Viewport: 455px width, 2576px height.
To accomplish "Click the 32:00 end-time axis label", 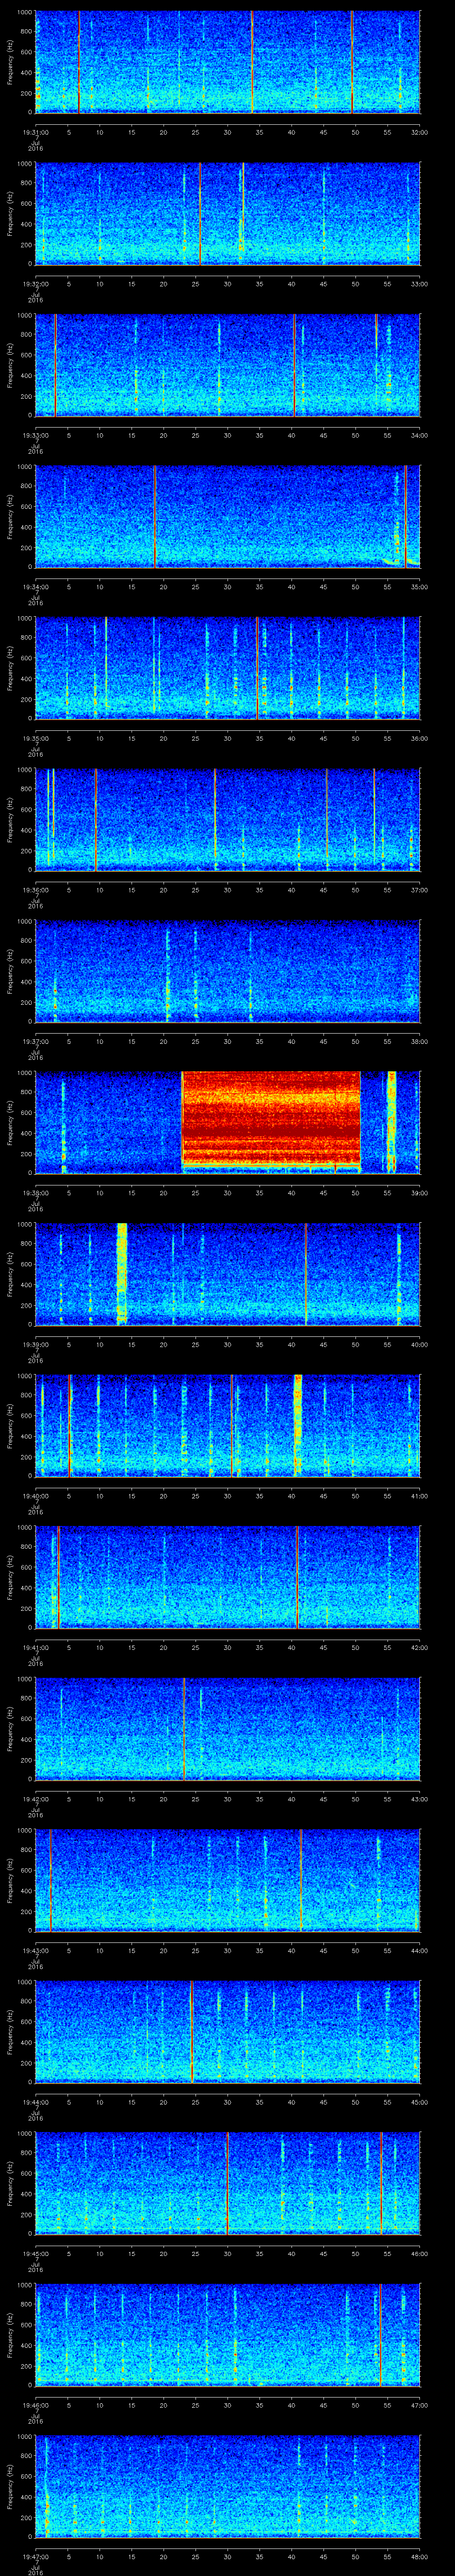I will coord(419,132).
